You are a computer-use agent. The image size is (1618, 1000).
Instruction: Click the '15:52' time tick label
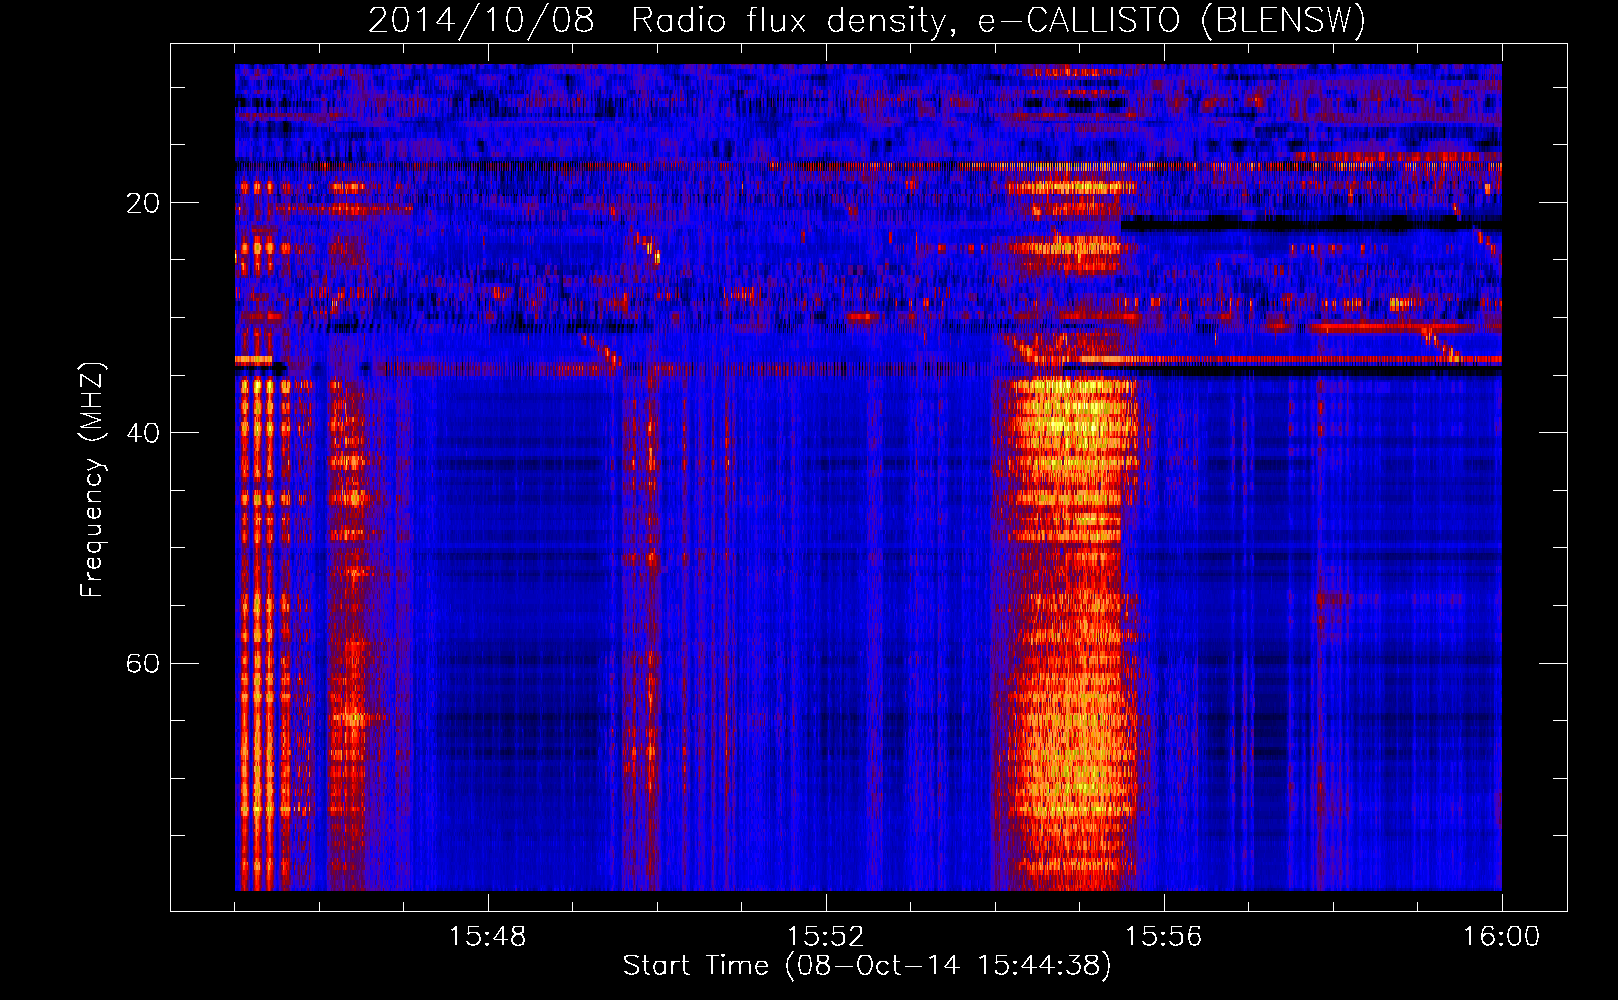tap(825, 937)
